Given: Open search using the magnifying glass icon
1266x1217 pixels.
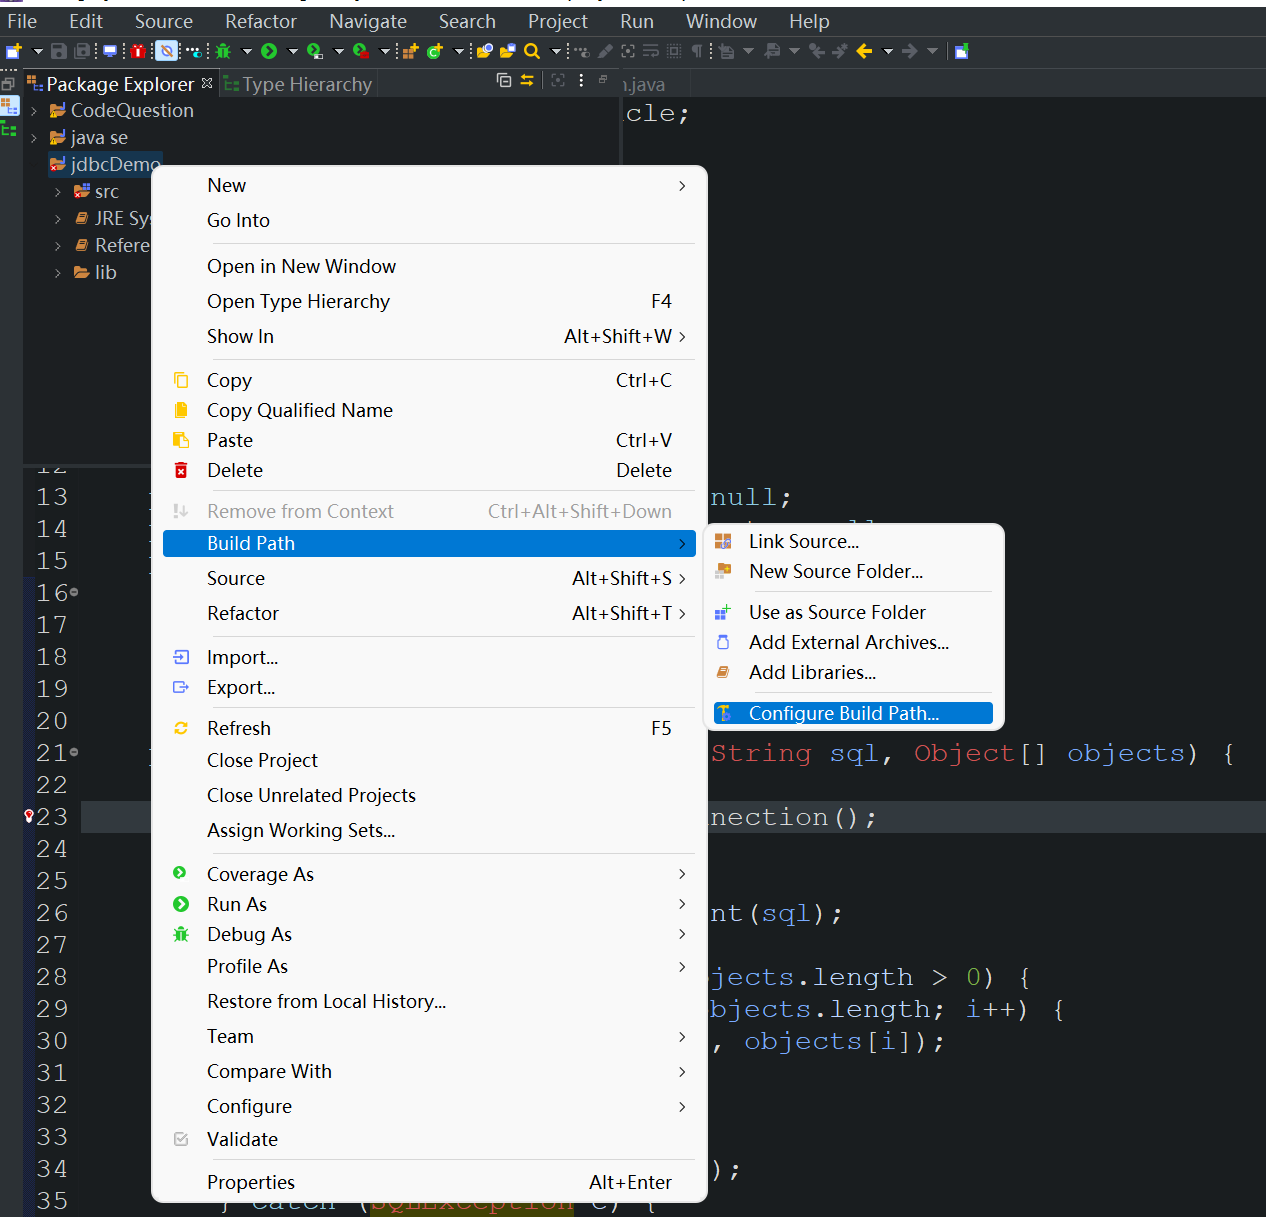Looking at the screenshot, I should pos(530,51).
